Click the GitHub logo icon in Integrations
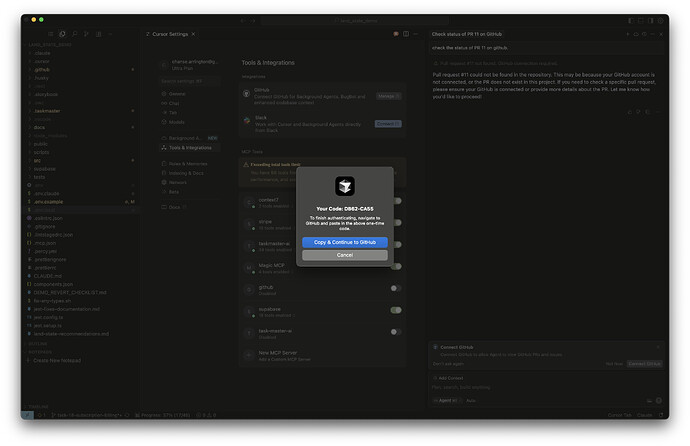The image size is (690, 446). [x=247, y=93]
